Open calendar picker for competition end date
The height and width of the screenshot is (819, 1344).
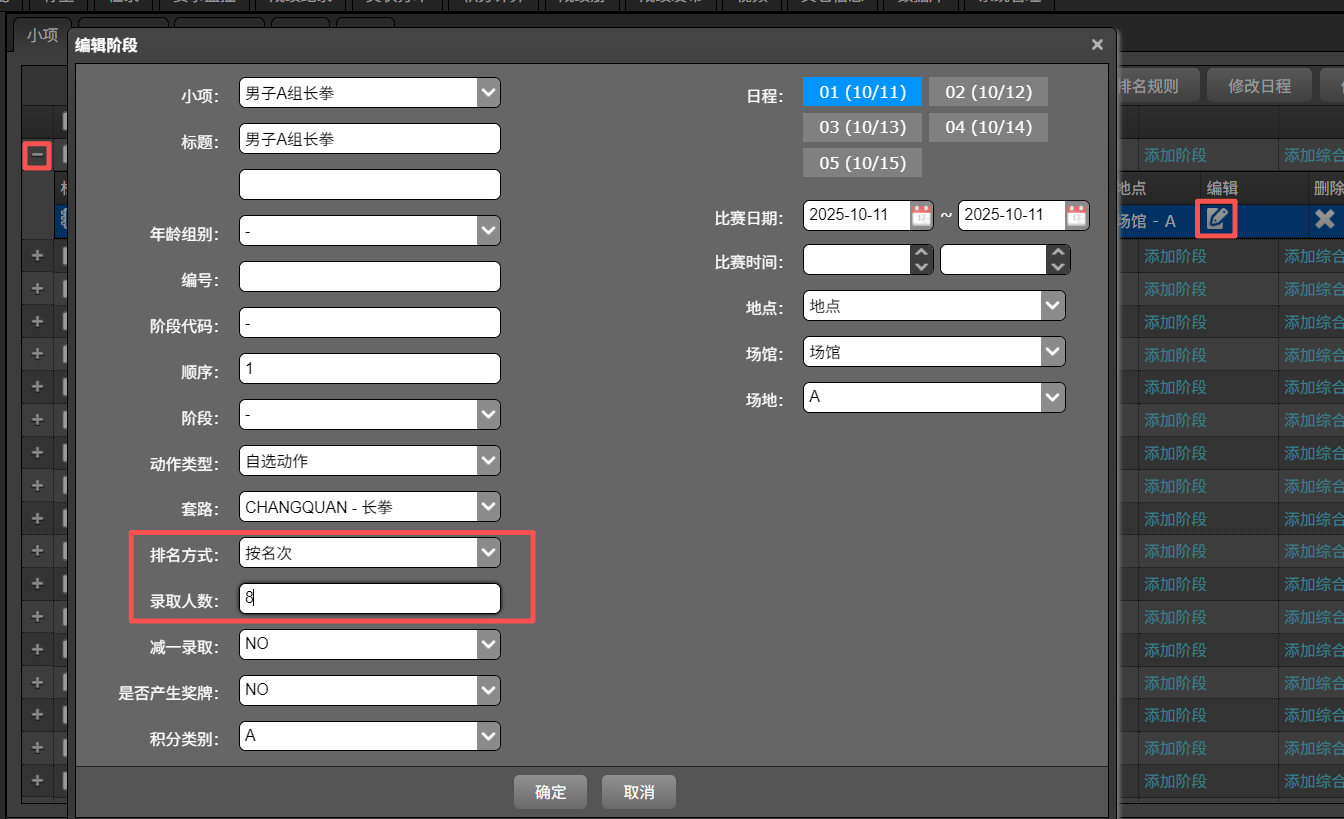[1076, 215]
